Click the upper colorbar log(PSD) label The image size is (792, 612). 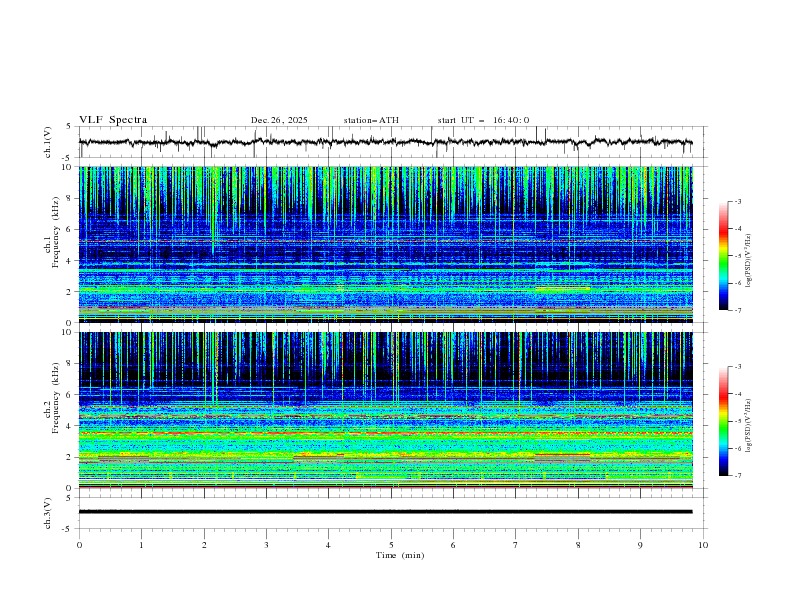(748, 261)
